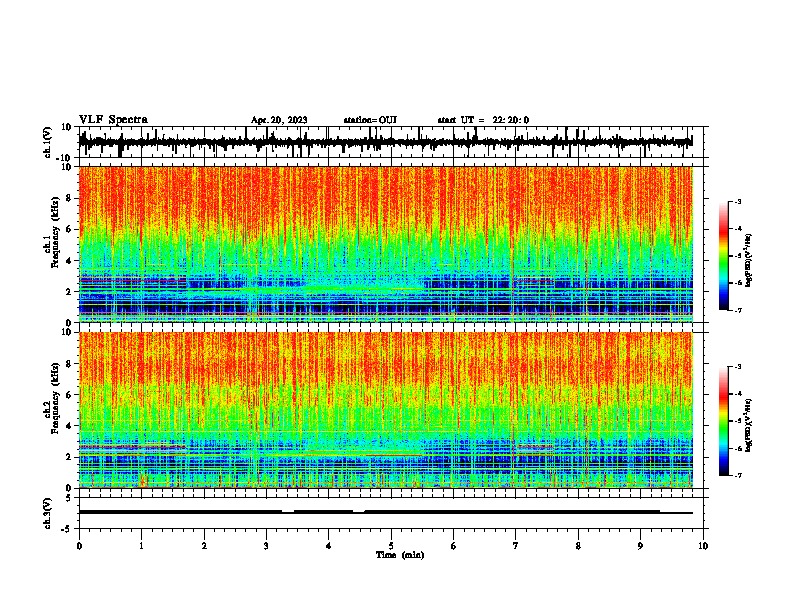Click the "ch.1(V)" axis label
This screenshot has height=612, width=792.
(48, 142)
